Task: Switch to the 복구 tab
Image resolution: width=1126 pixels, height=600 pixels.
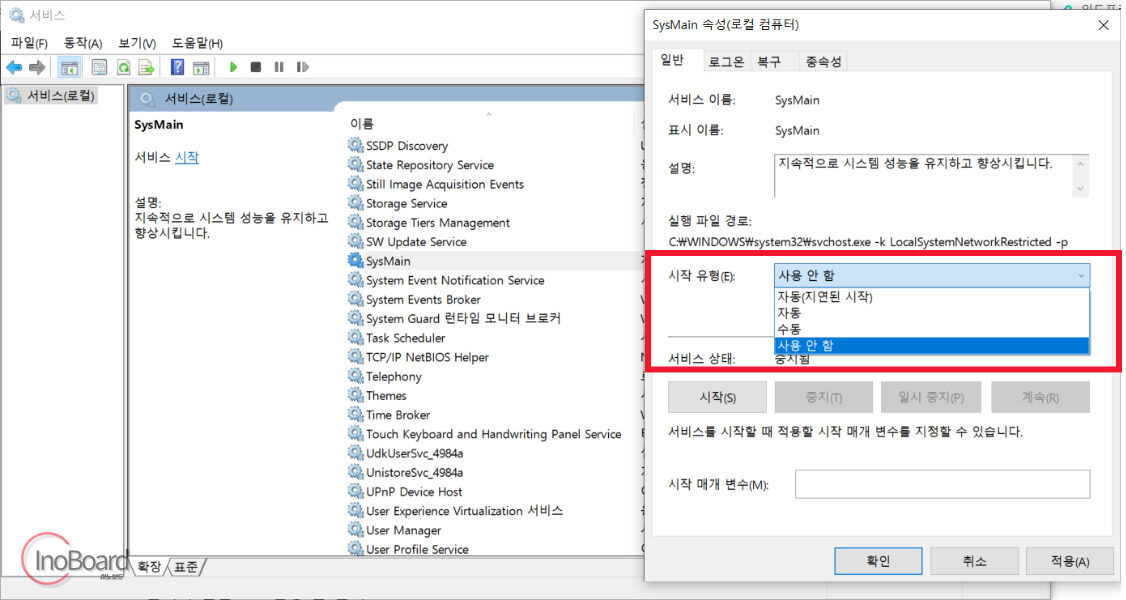Action: pyautogui.click(x=769, y=62)
